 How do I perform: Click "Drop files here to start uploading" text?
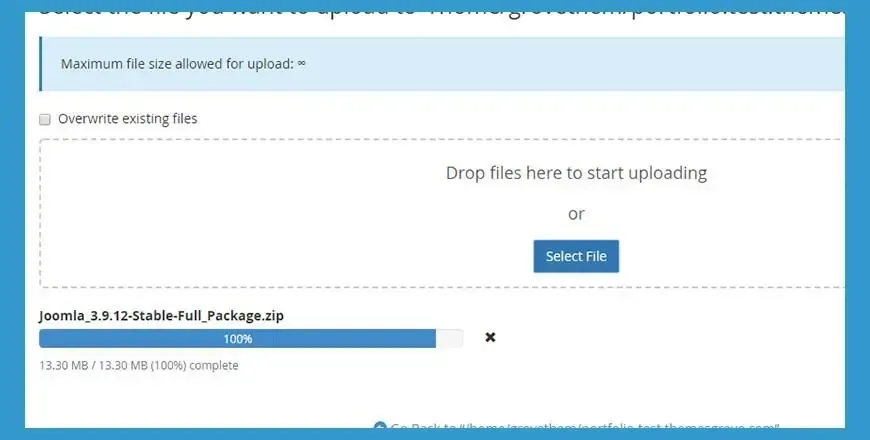pyautogui.click(x=576, y=173)
